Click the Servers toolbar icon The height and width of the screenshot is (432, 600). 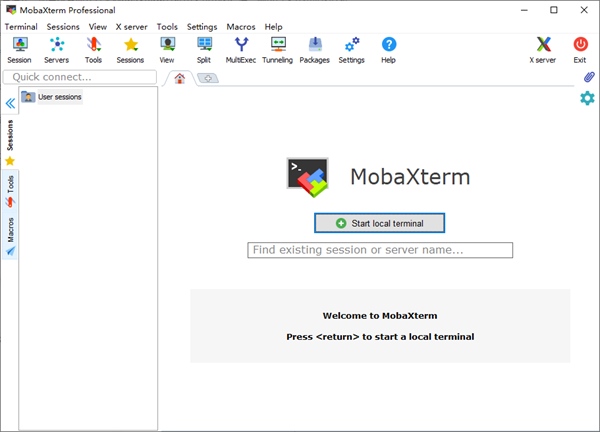tap(57, 49)
